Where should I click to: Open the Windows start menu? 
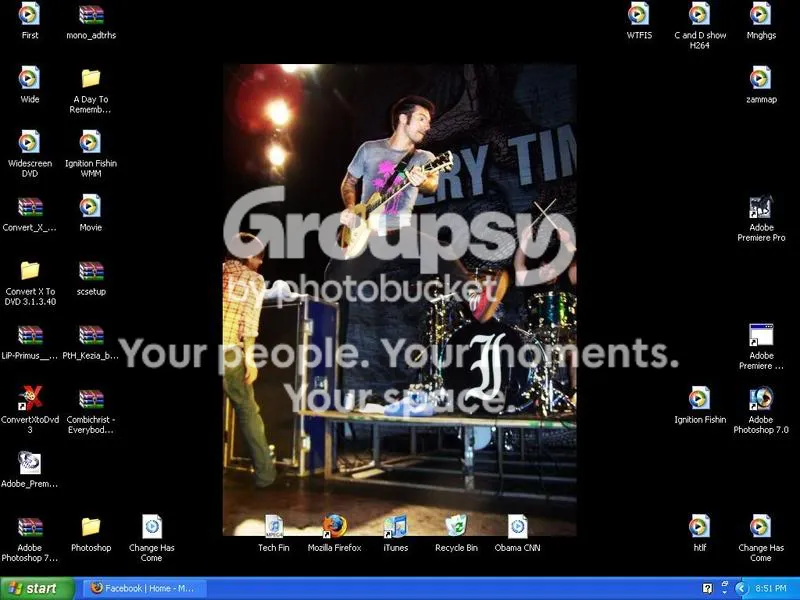tap(37, 588)
